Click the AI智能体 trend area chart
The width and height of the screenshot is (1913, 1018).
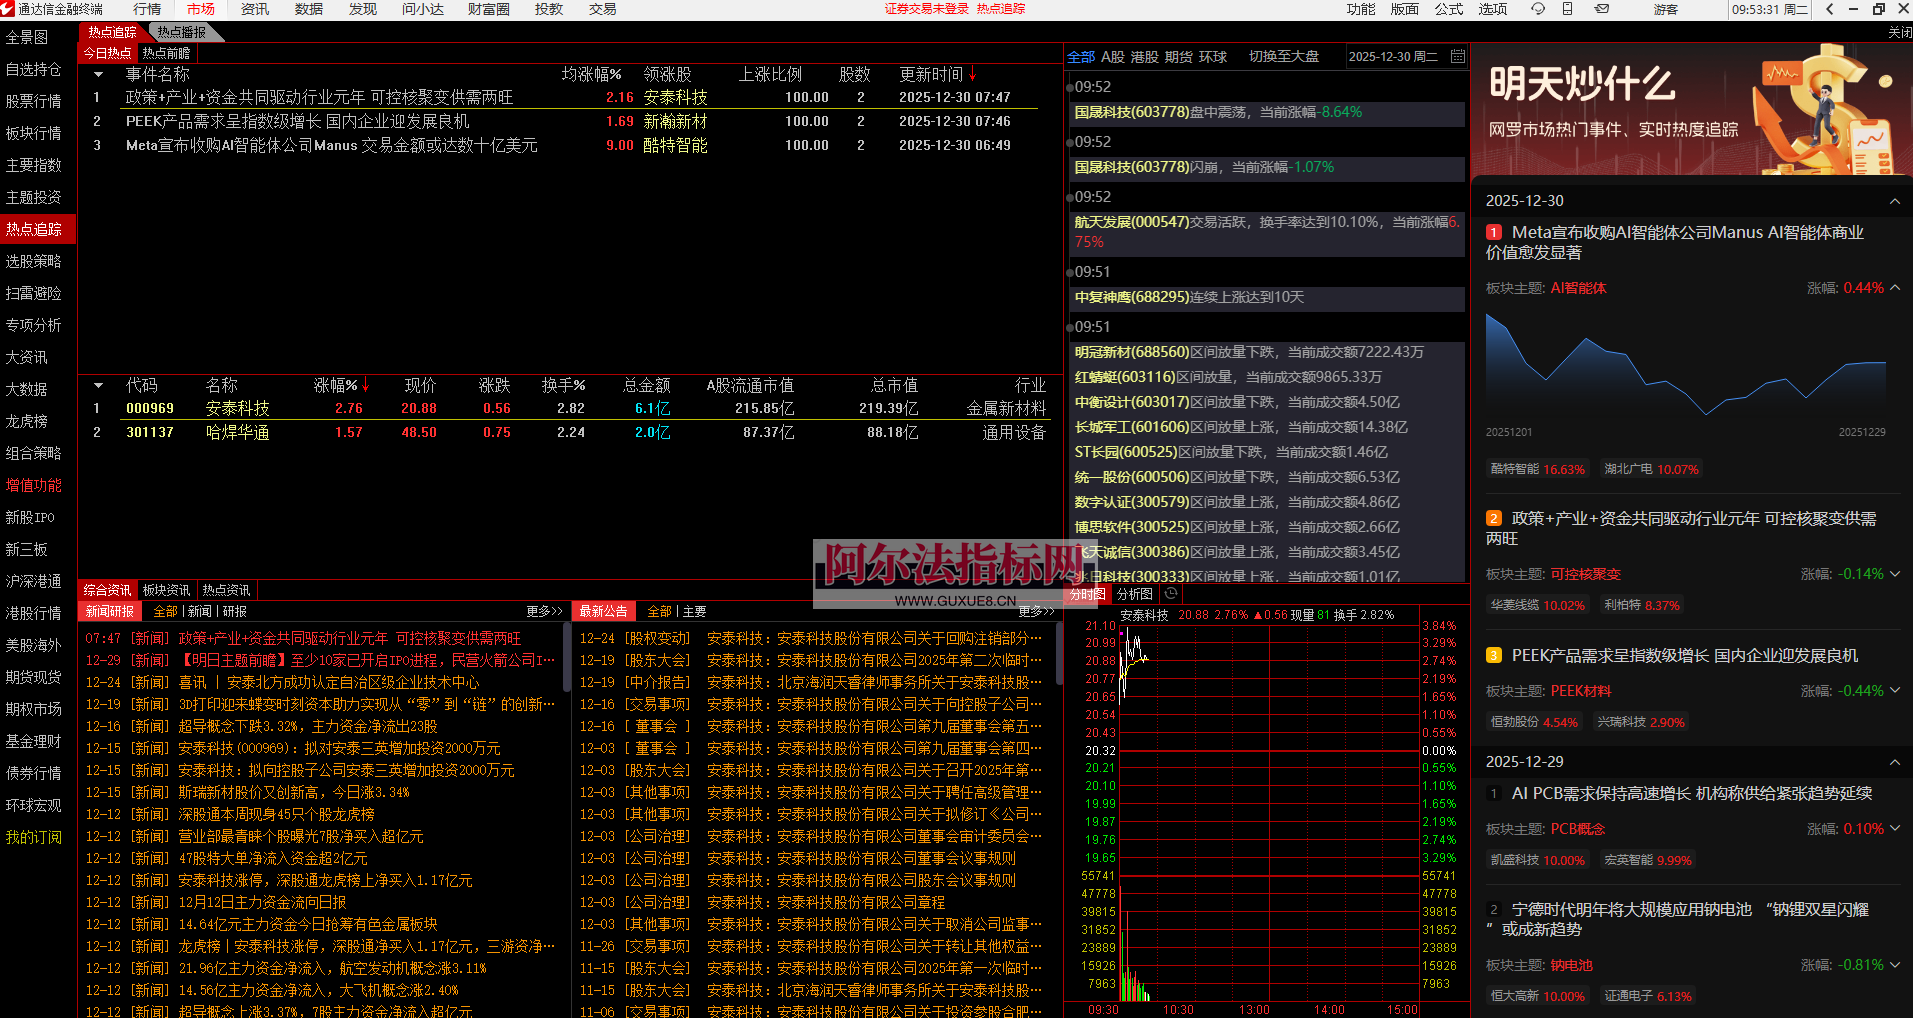point(1685,370)
